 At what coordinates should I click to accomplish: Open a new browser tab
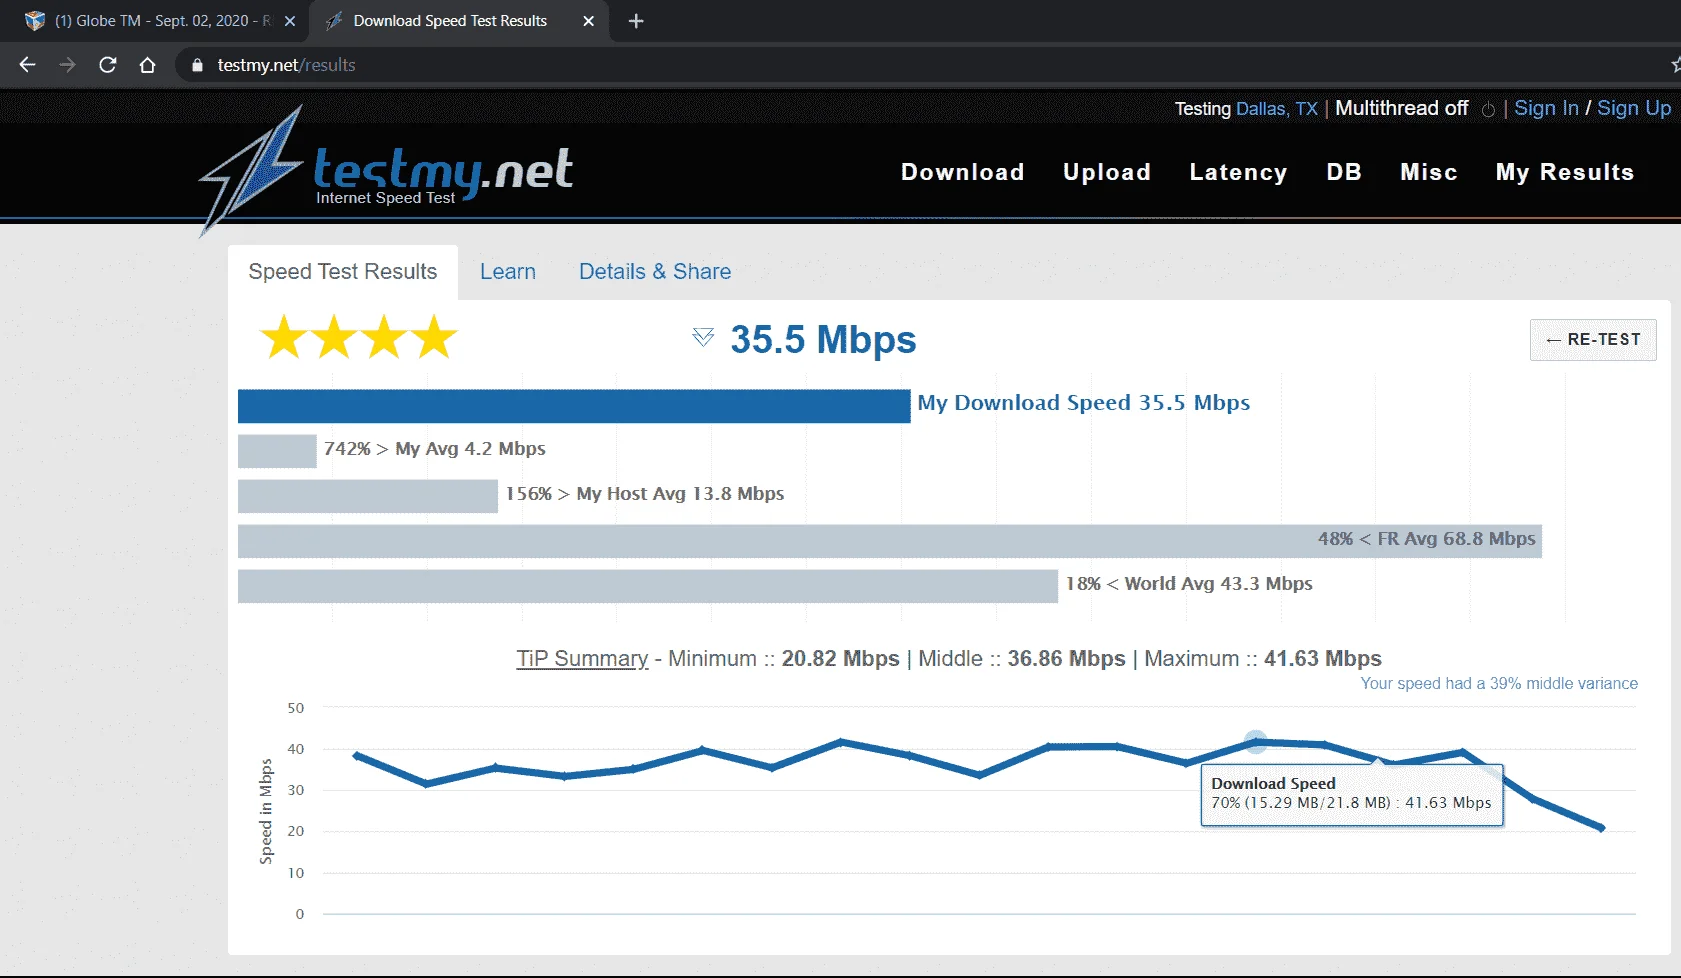(636, 21)
